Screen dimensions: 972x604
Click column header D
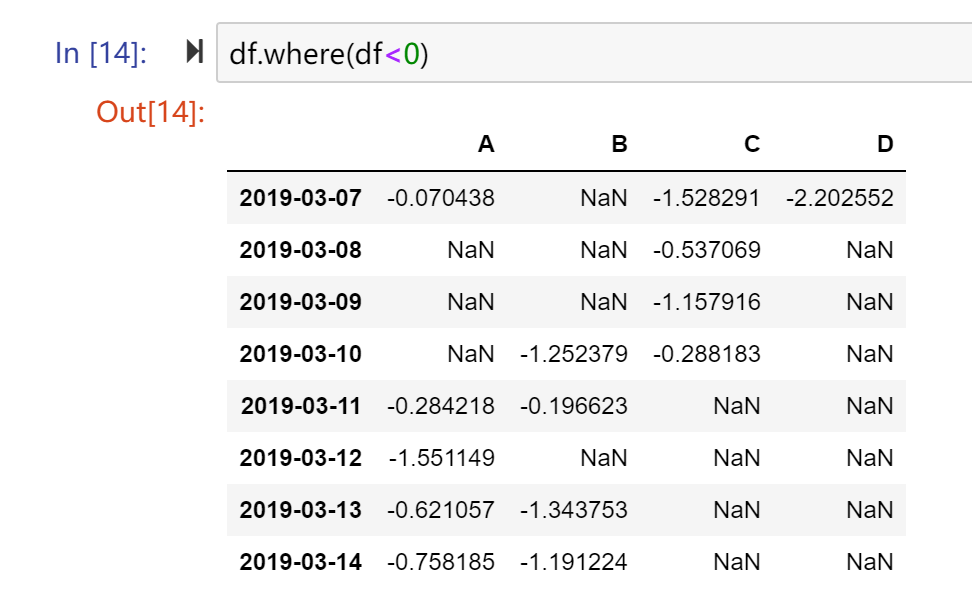885,144
